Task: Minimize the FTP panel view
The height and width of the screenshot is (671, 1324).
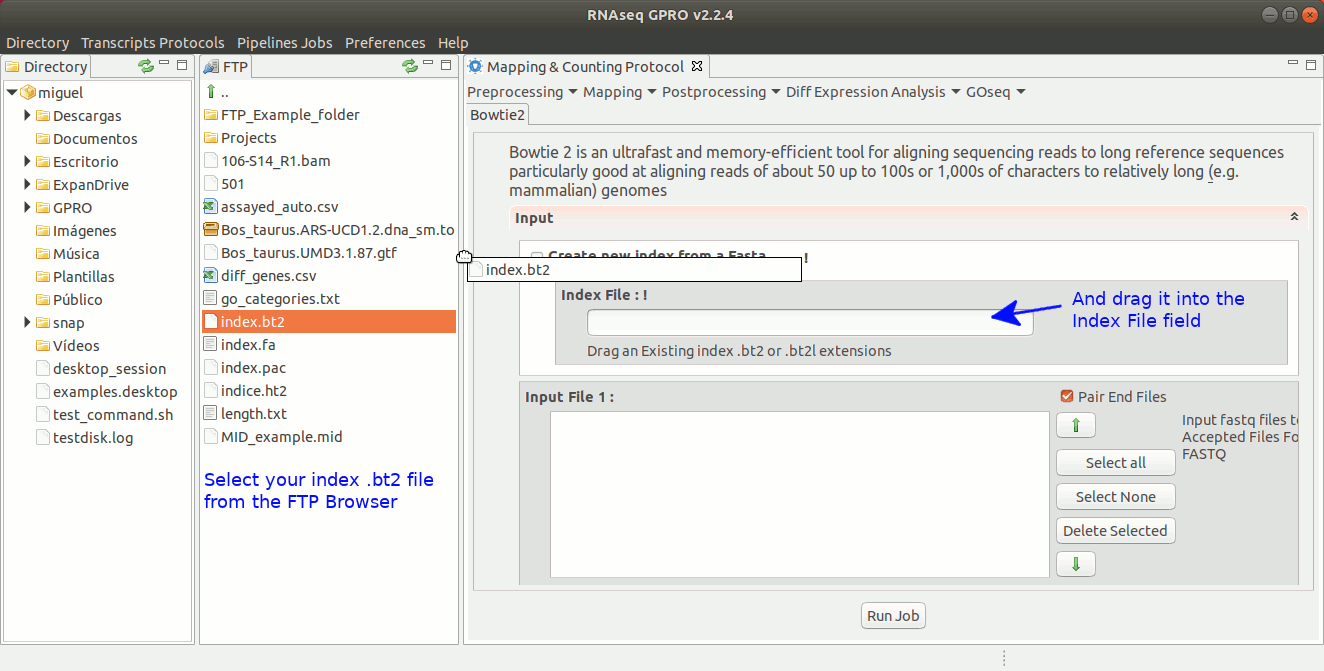Action: point(428,65)
